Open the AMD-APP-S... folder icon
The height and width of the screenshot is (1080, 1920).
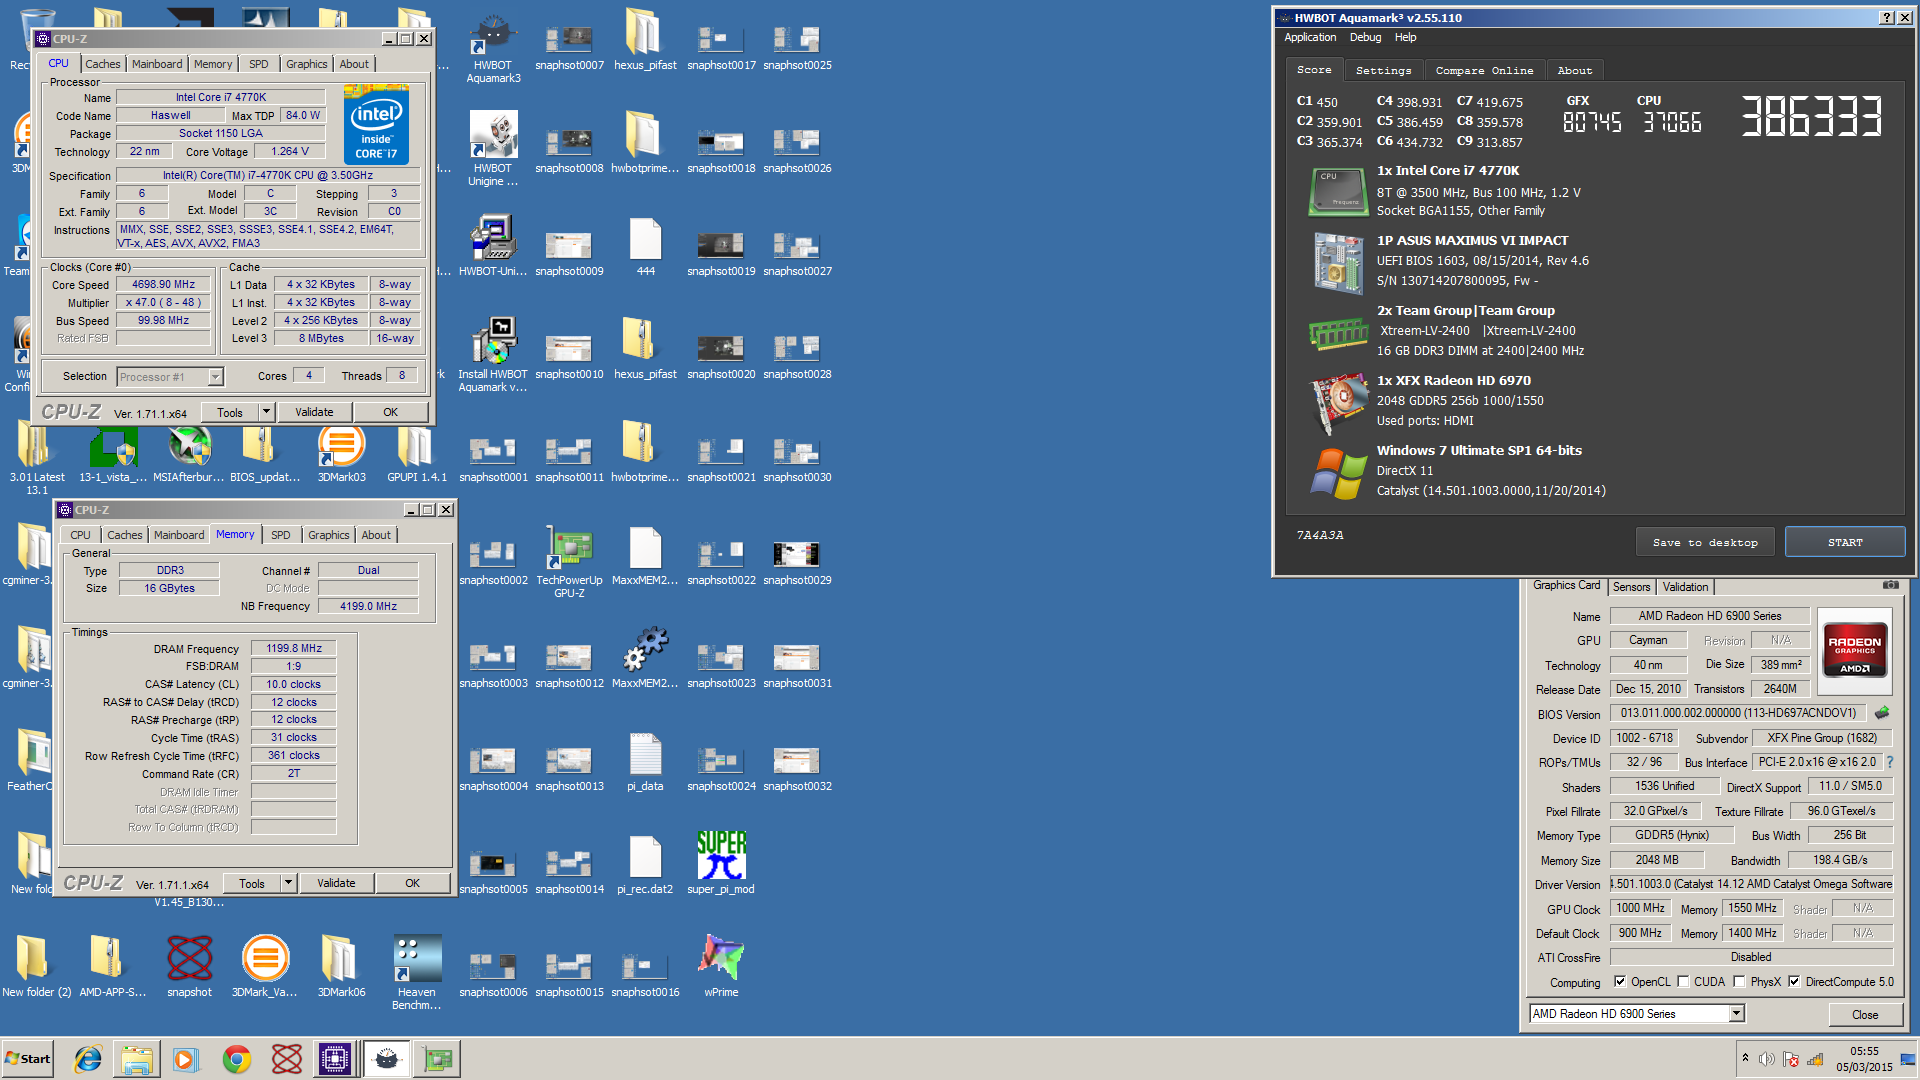[113, 966]
